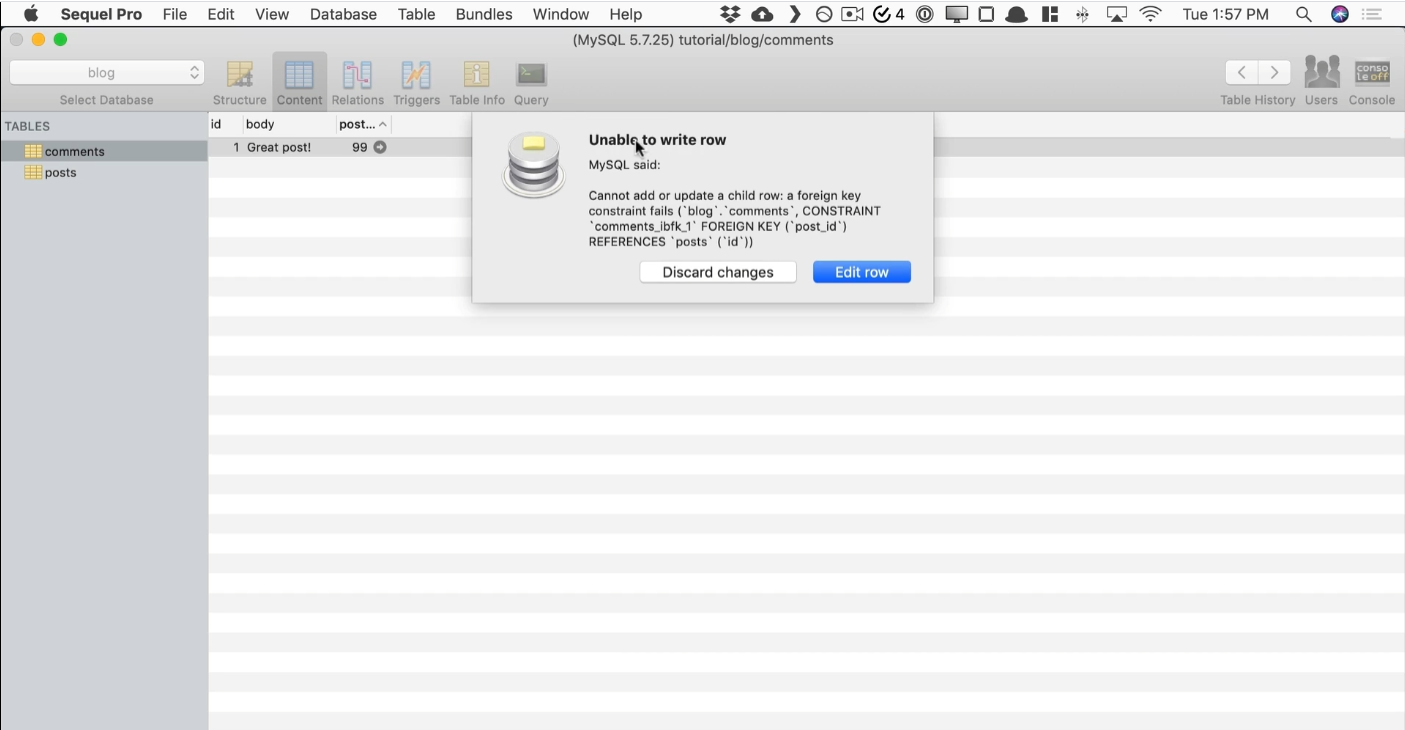The image size is (1405, 730).
Task: Launch Siri from the menu bar
Action: tap(1340, 14)
